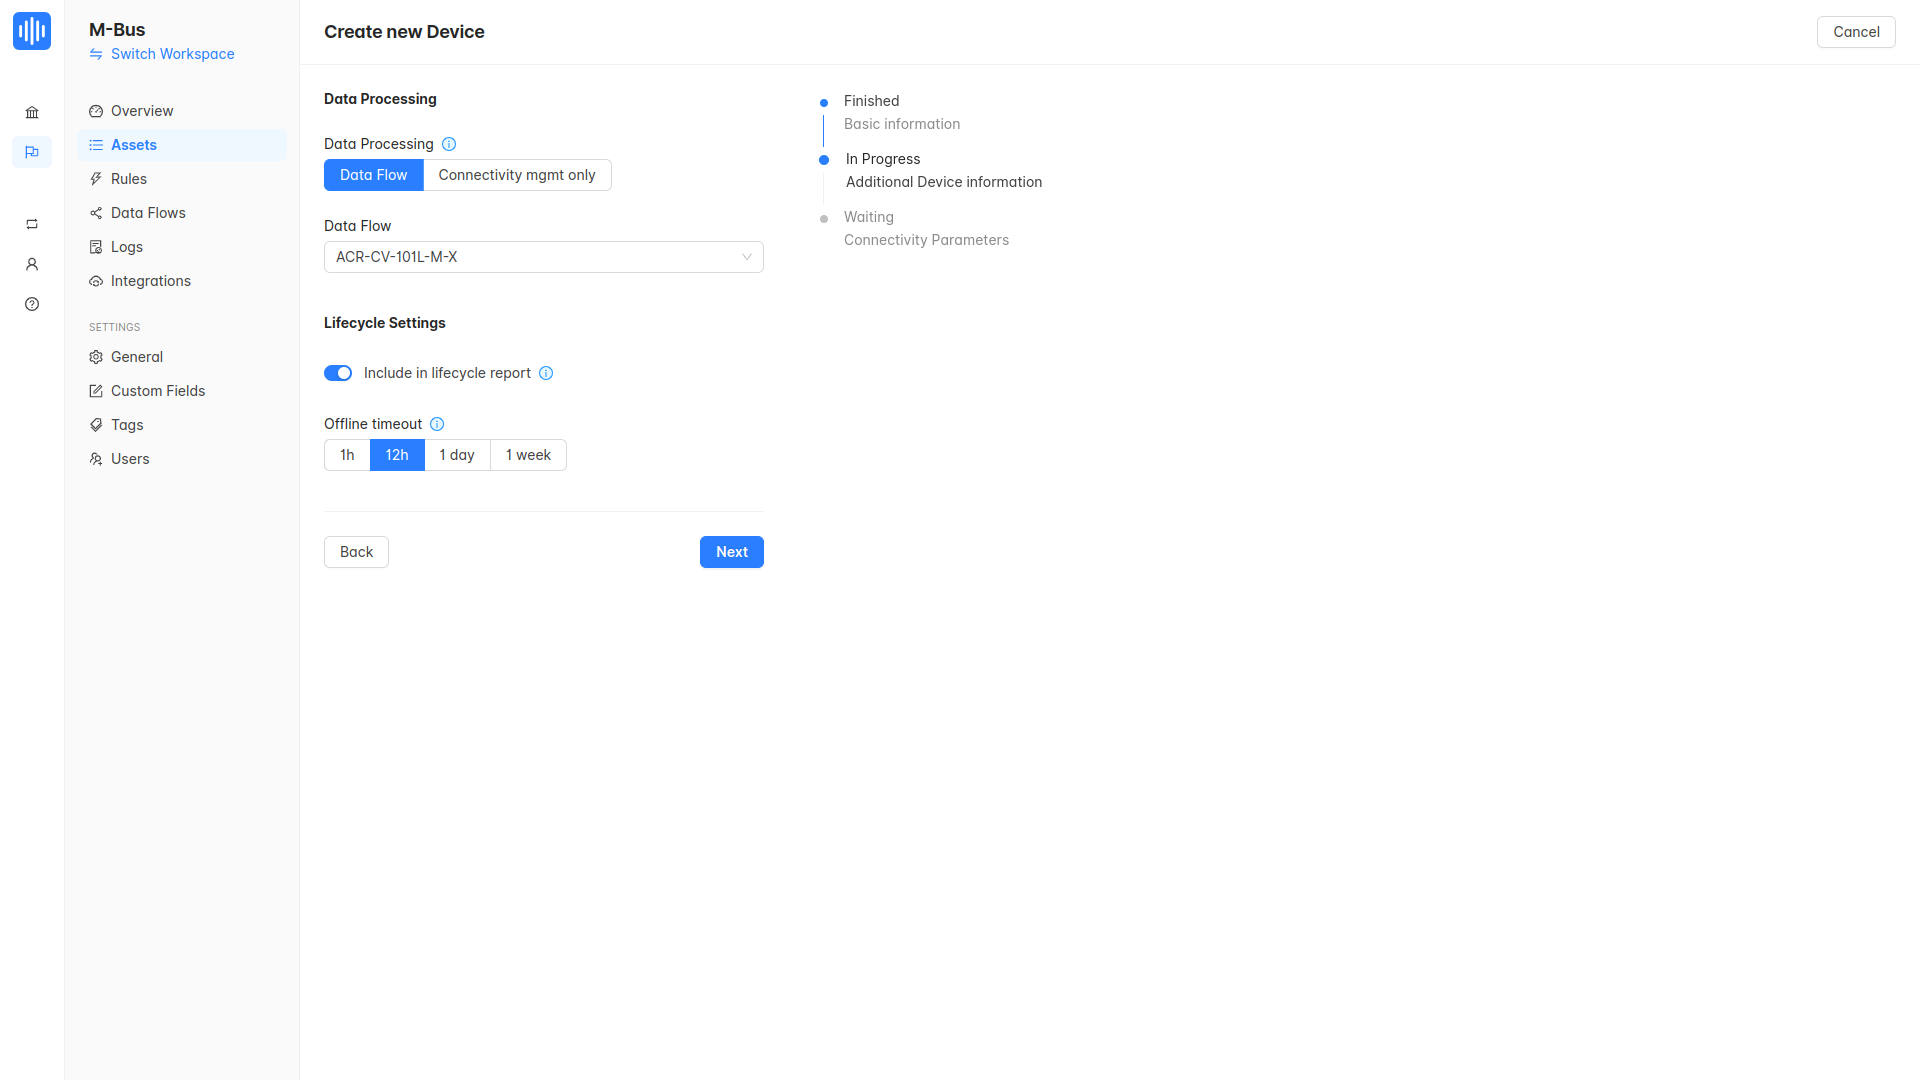Image resolution: width=1920 pixels, height=1080 pixels.
Task: Choose the 1 day timeout option
Action: click(457, 455)
